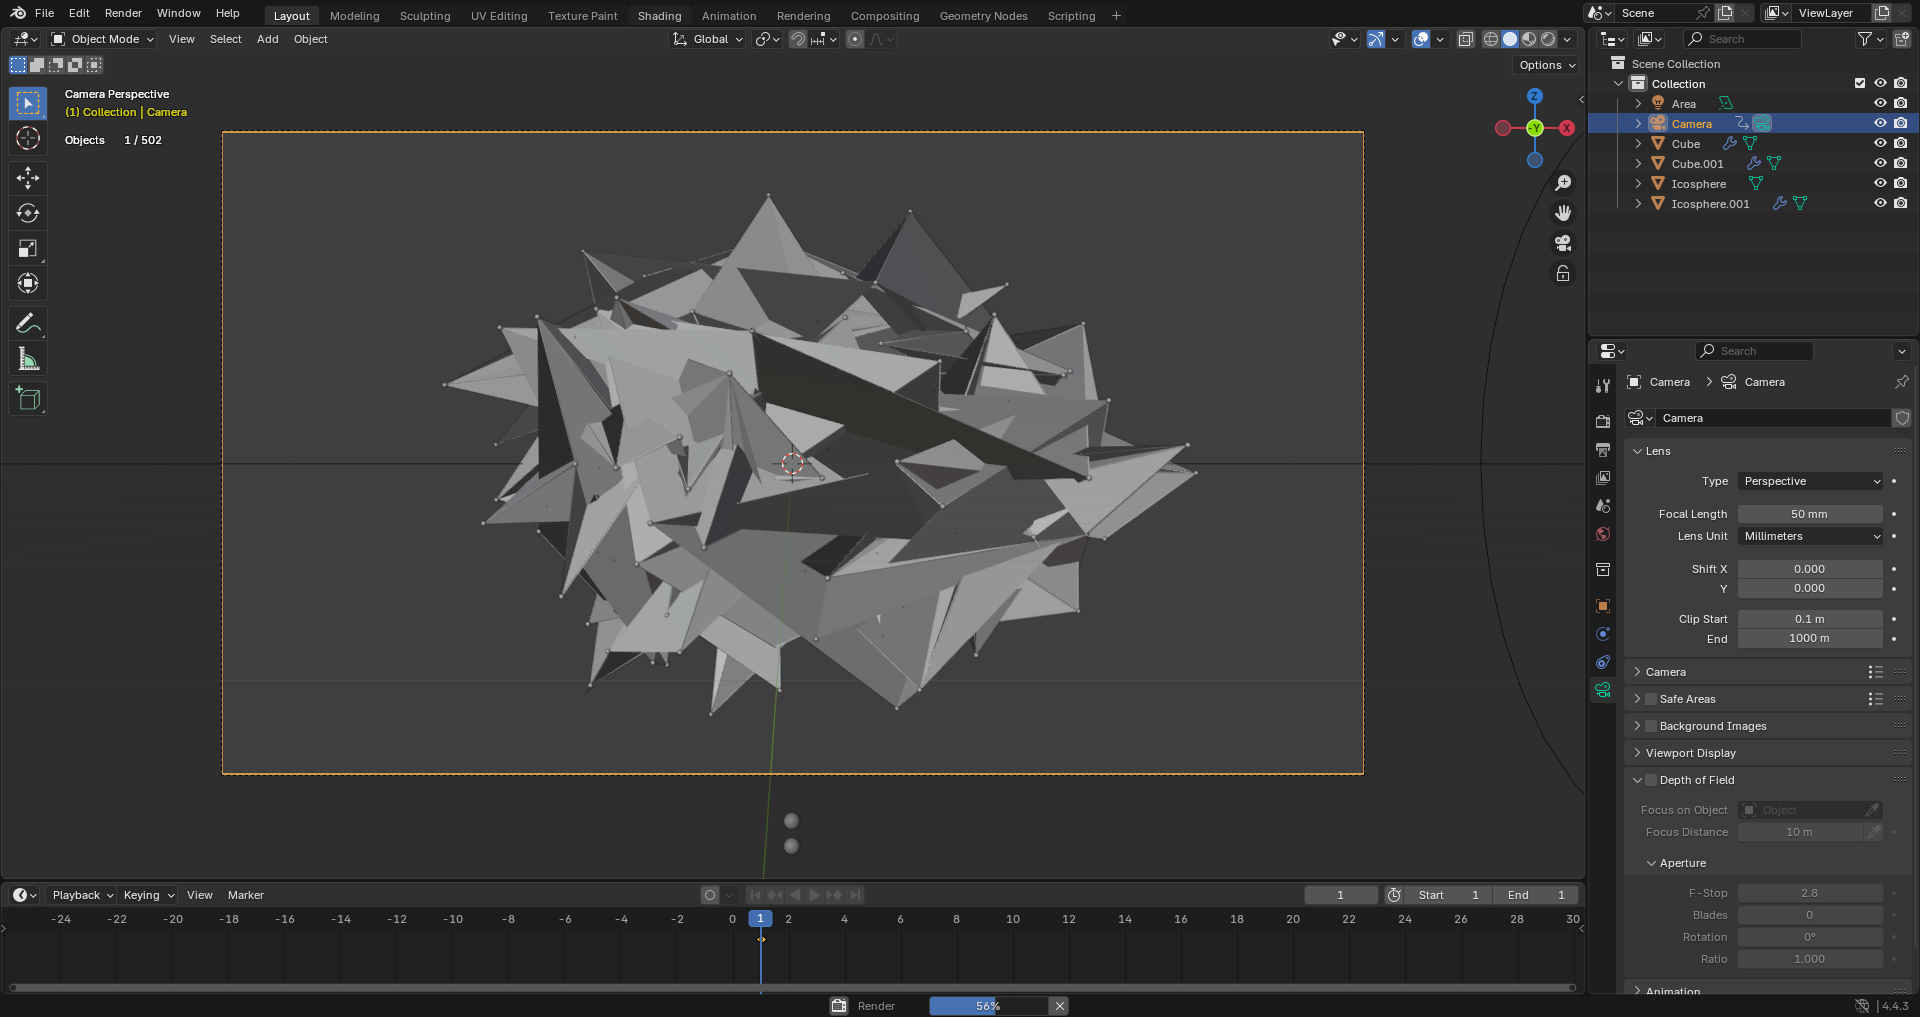Hide the Icosphere object in viewport

tap(1880, 184)
